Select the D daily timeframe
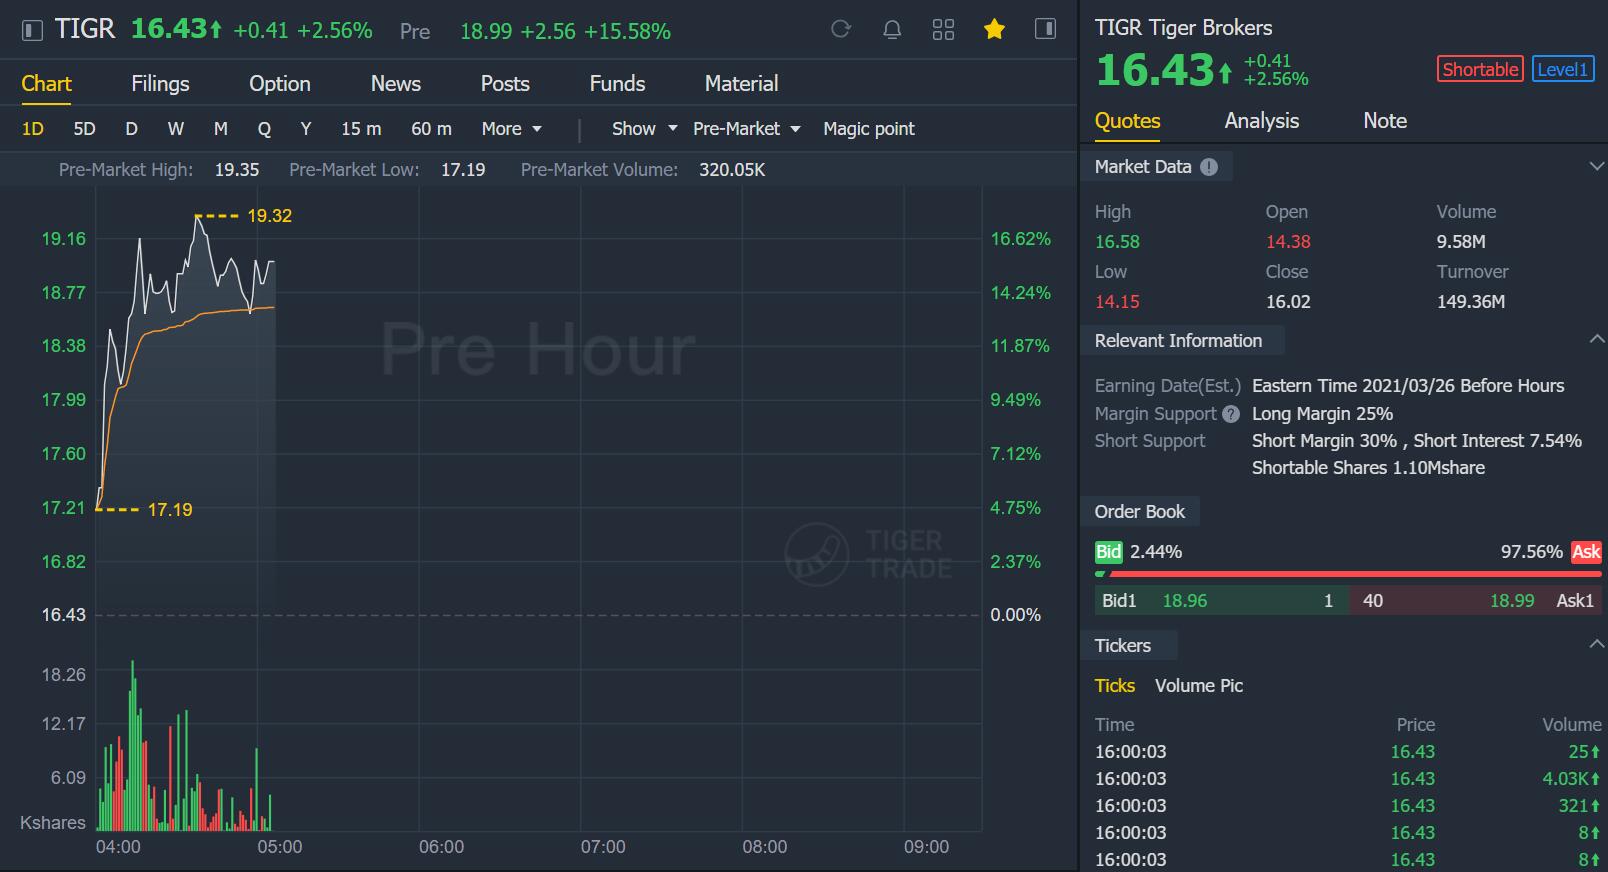Image resolution: width=1608 pixels, height=872 pixels. pyautogui.click(x=131, y=129)
